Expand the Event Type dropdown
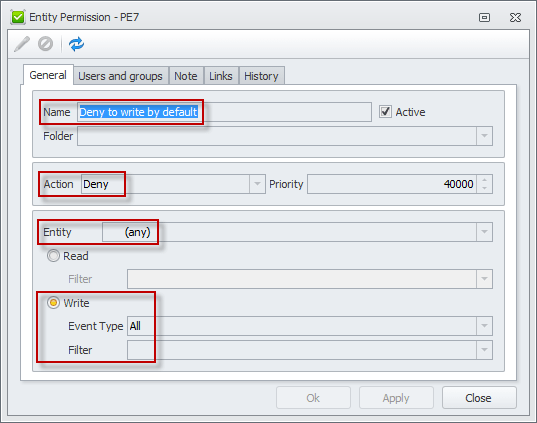Screen dimensions: 537x423 tap(484, 326)
